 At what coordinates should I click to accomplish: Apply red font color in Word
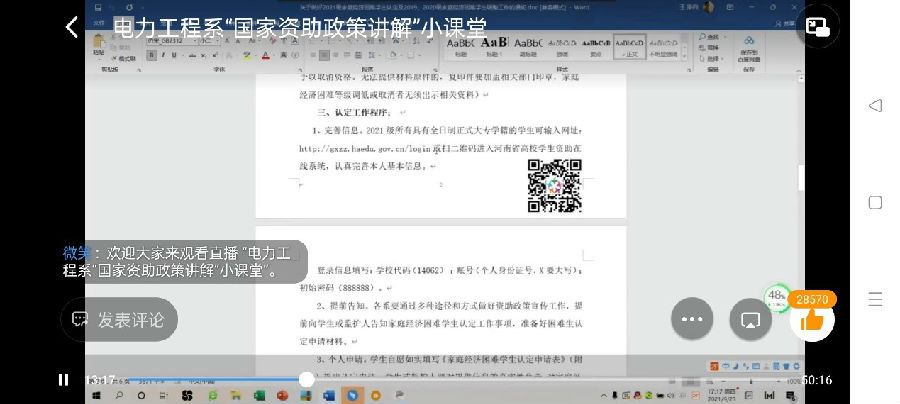[266, 56]
